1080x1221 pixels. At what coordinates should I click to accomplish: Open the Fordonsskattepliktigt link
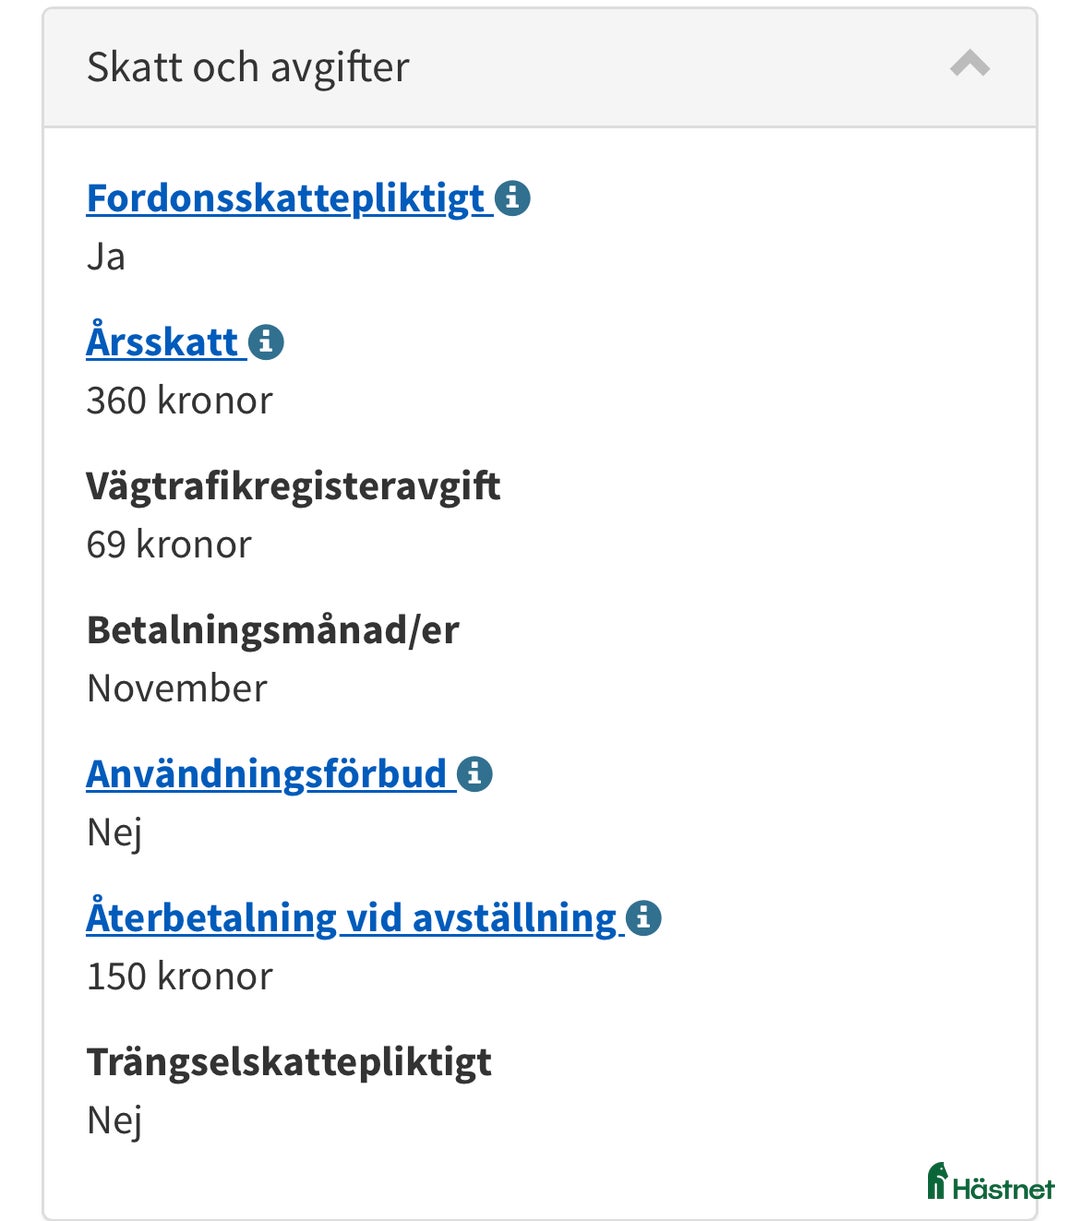[x=286, y=198]
